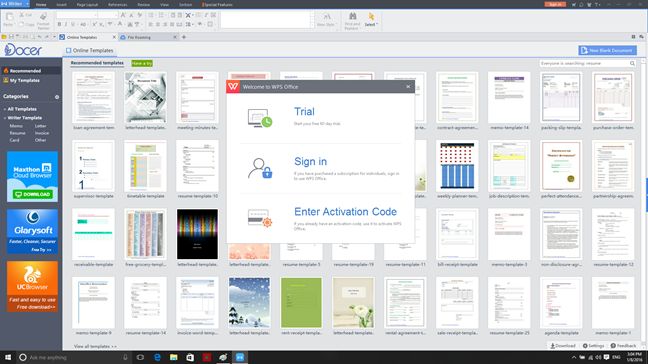The height and width of the screenshot is (364, 648).
Task: Click the Sign in user-lock icon
Action: pos(260,168)
